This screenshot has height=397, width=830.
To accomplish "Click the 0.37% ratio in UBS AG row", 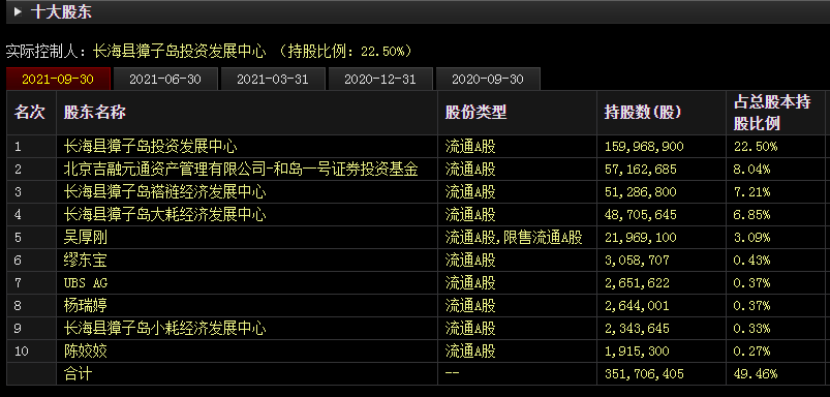I will [752, 283].
